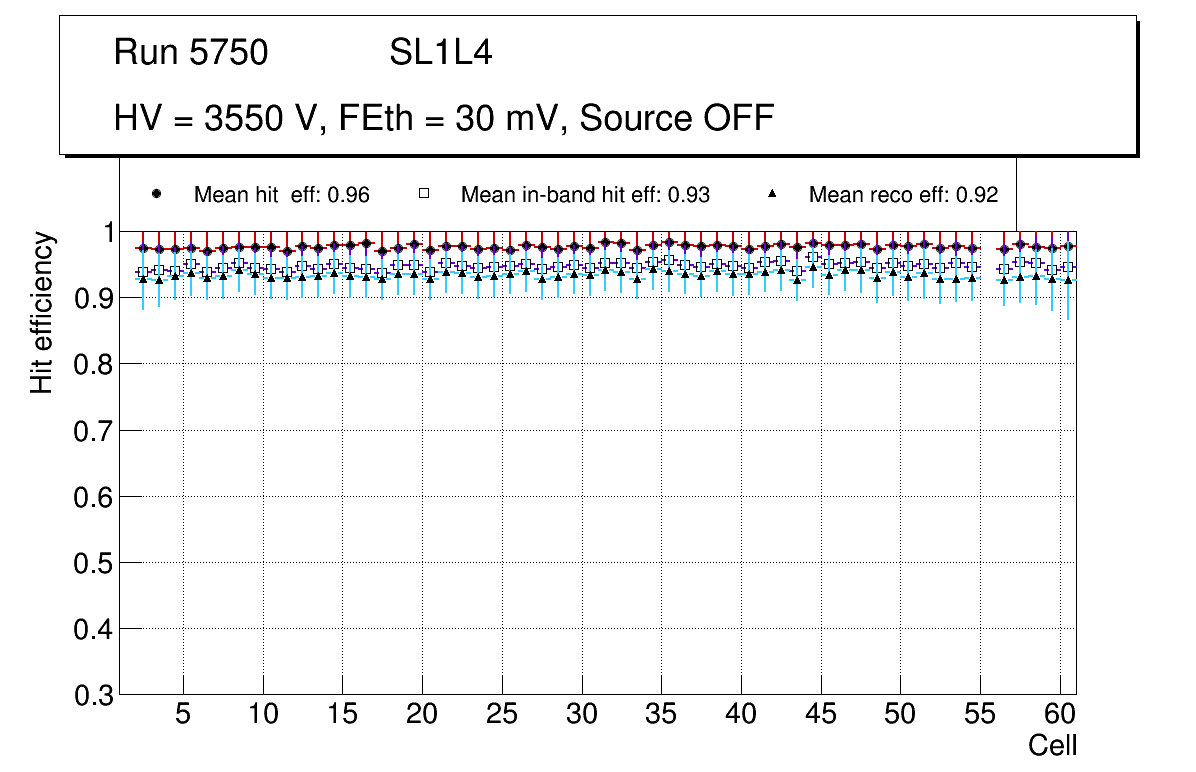1196x772 pixels.
Task: Click the x-axis tick label 15
Action: pos(342,715)
